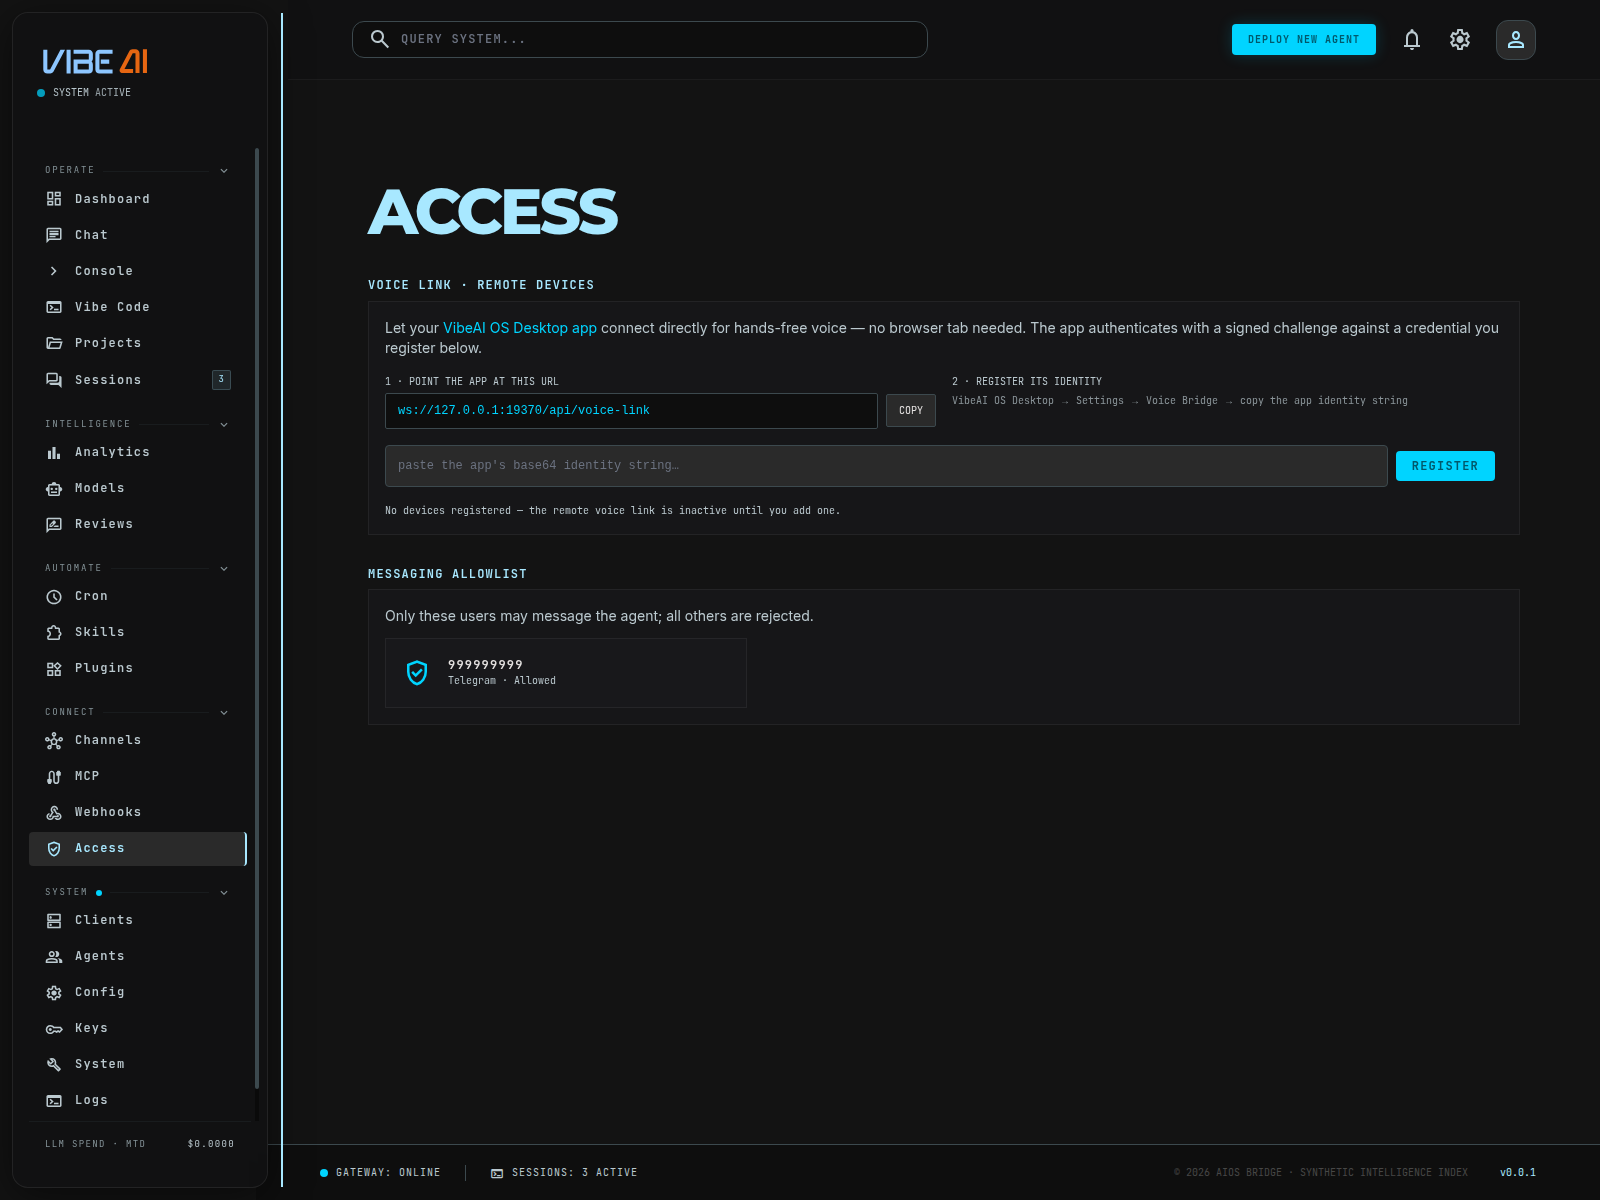Collapse the AUTOMATE section
The width and height of the screenshot is (1600, 1200).
pyautogui.click(x=224, y=568)
